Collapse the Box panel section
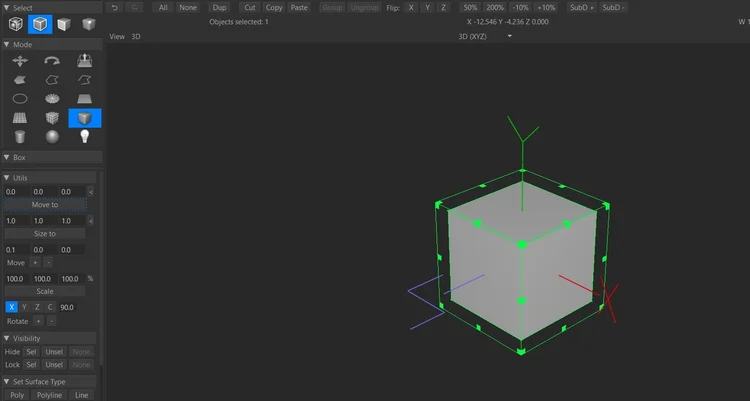The height and width of the screenshot is (401, 750). click(x=7, y=157)
